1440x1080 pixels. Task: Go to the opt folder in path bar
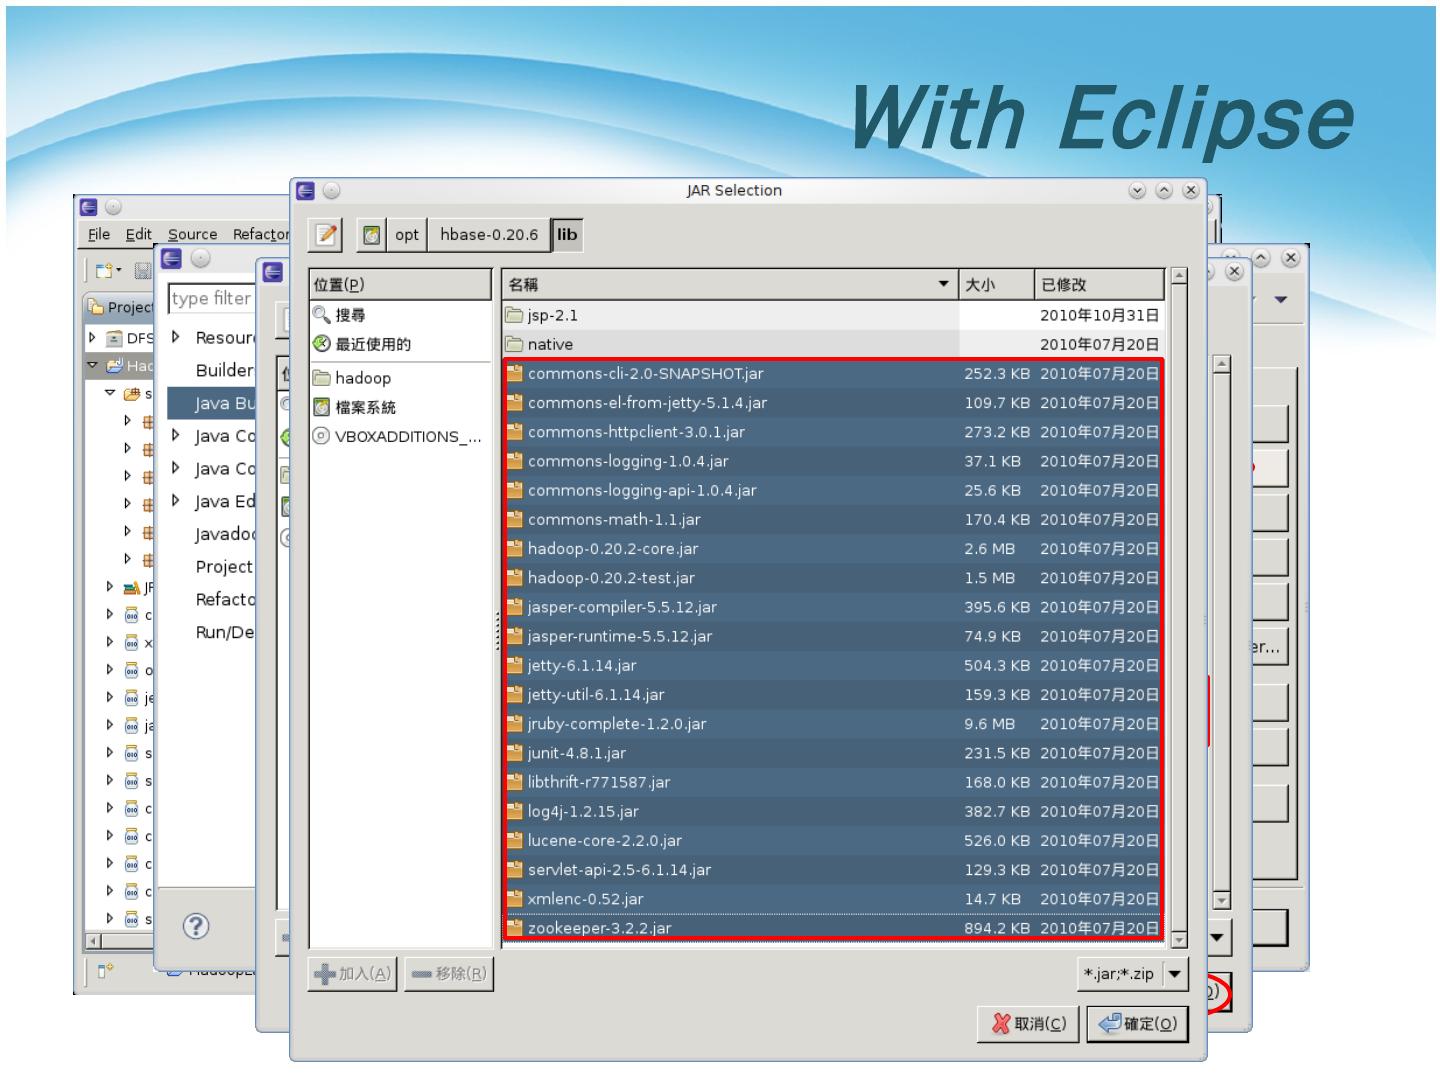coord(407,235)
